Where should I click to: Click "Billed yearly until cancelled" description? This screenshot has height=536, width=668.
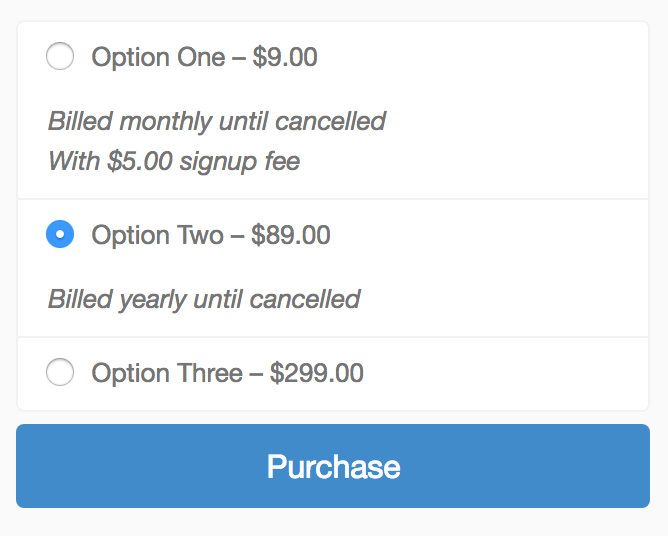click(204, 299)
